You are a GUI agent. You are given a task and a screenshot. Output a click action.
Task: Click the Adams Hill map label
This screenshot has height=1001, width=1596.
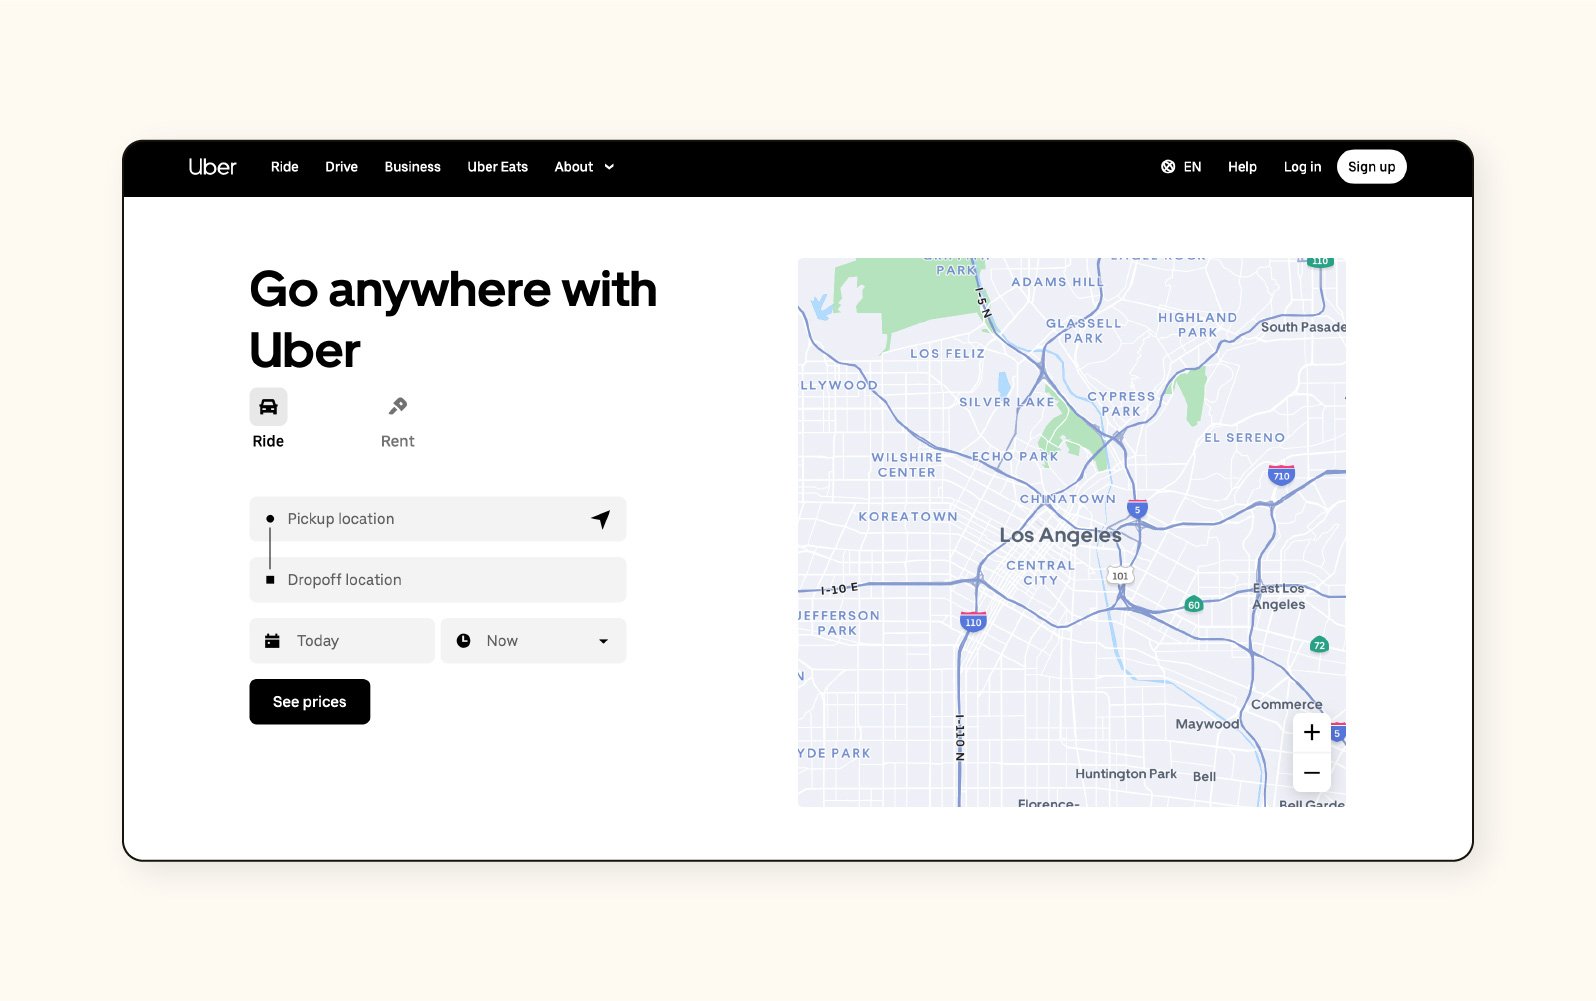1057,282
